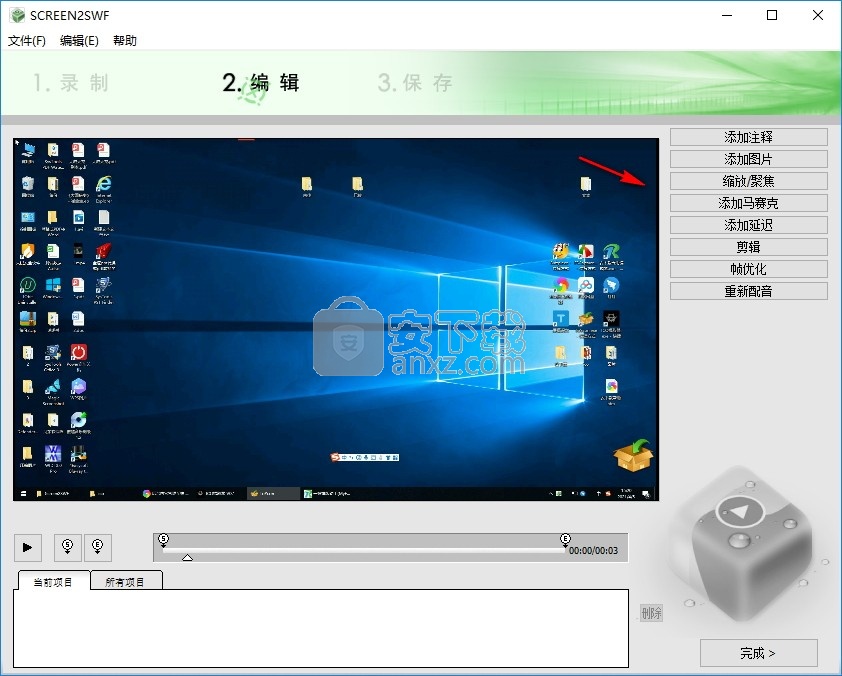Image resolution: width=842 pixels, height=676 pixels.
Task: Switch to the 所有项目 tab
Action: click(125, 582)
